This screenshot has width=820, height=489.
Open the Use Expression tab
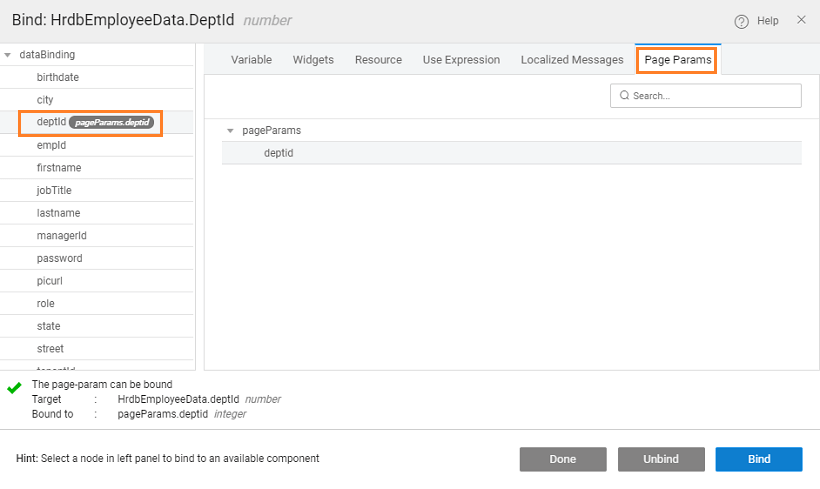pyautogui.click(x=461, y=60)
